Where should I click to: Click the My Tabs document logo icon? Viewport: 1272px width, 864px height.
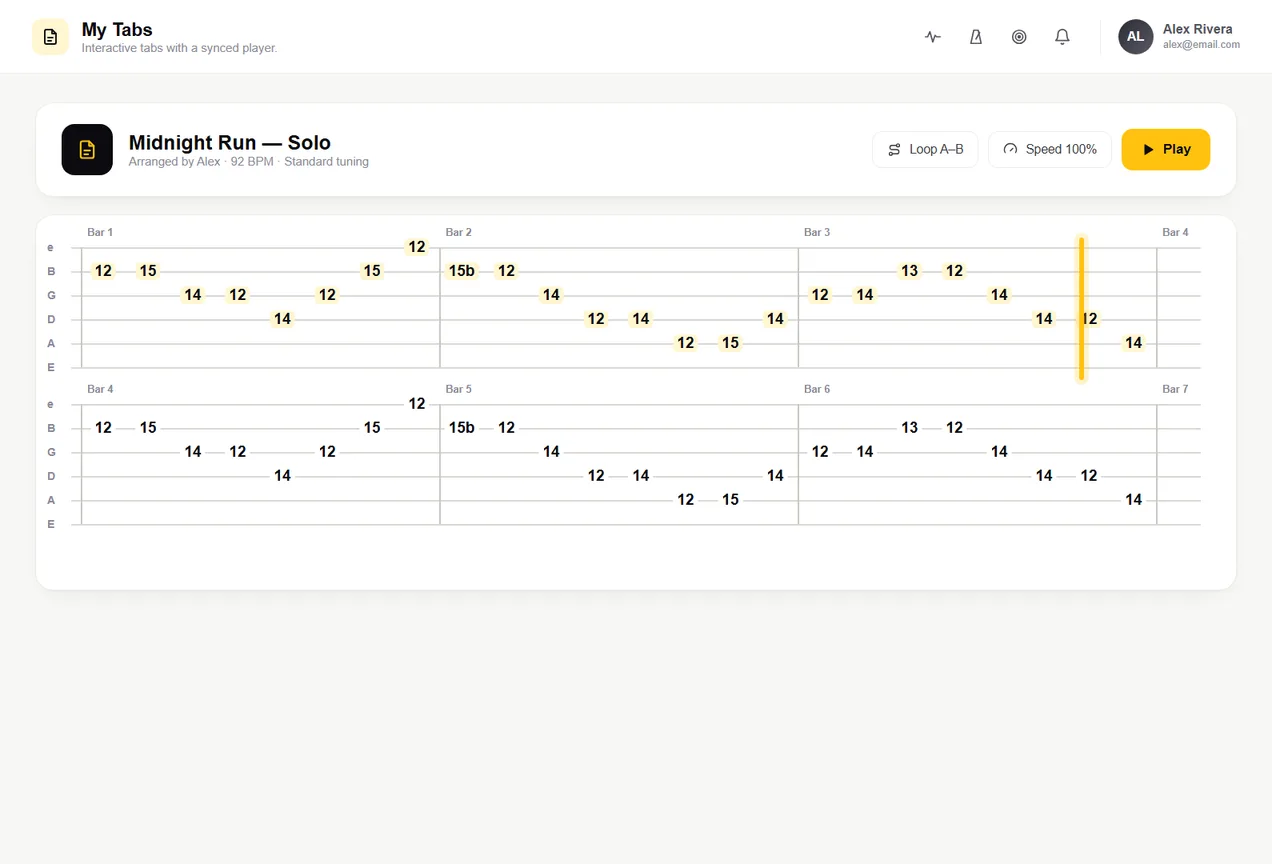pos(50,37)
